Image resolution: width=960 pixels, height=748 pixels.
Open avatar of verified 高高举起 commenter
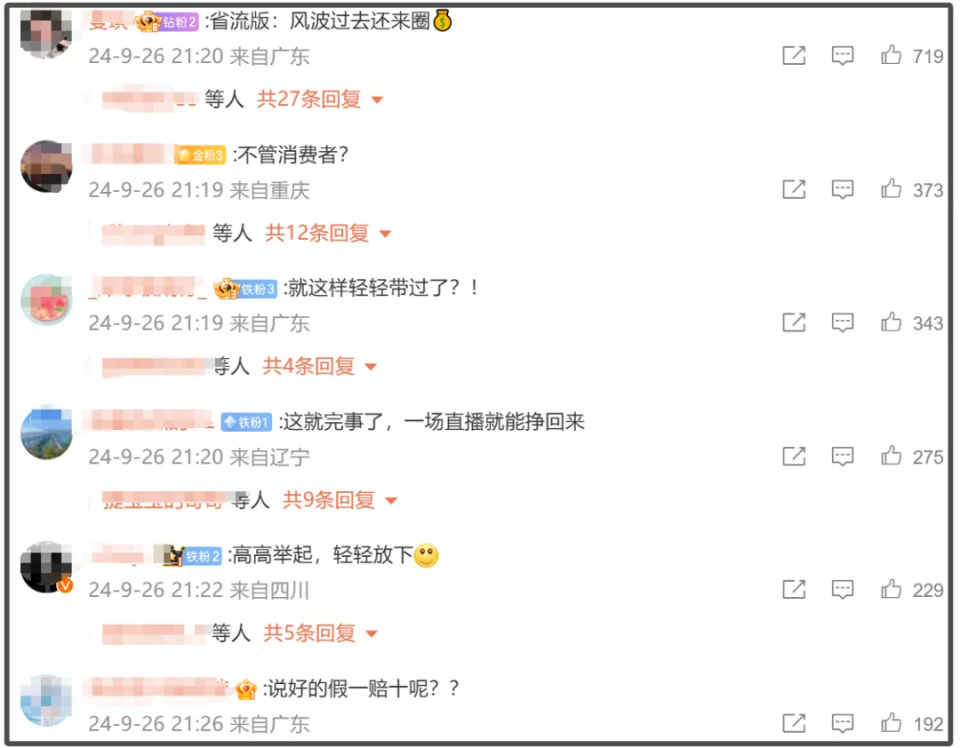click(46, 567)
